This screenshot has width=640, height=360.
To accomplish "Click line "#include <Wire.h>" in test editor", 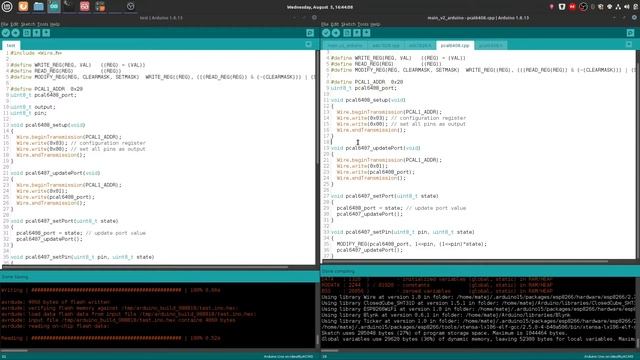I will [x=36, y=53].
